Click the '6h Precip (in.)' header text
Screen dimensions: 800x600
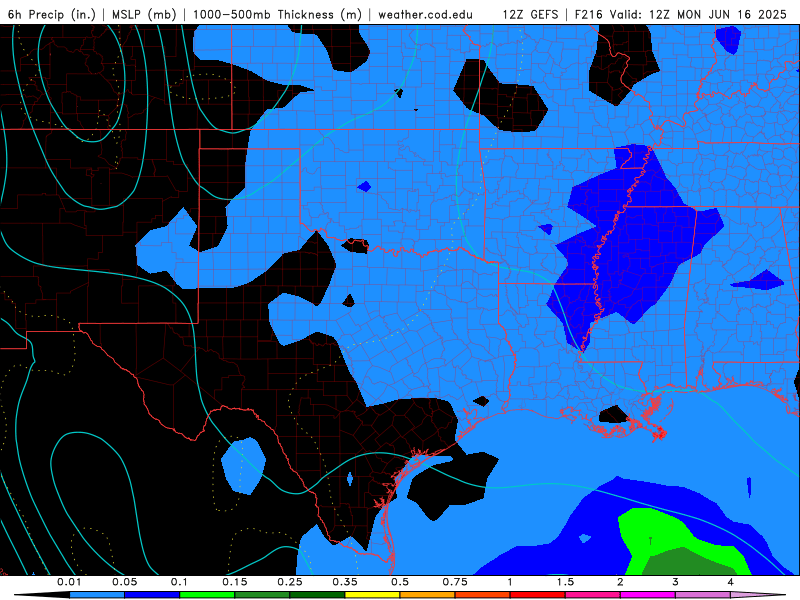52,15
